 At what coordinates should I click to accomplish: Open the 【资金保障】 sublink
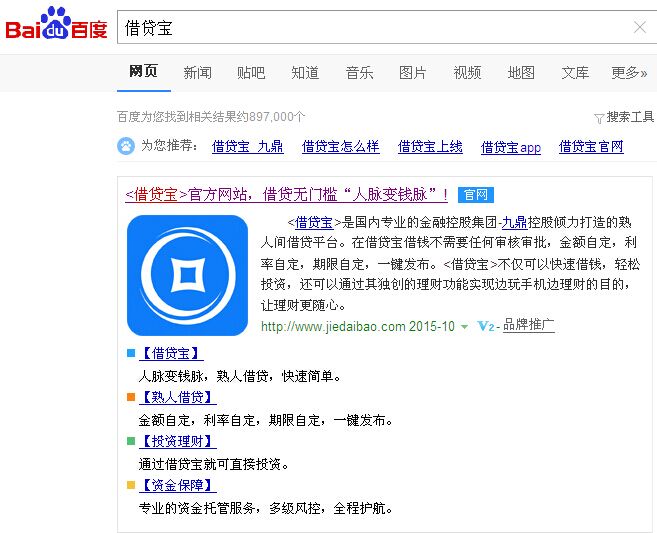178,485
